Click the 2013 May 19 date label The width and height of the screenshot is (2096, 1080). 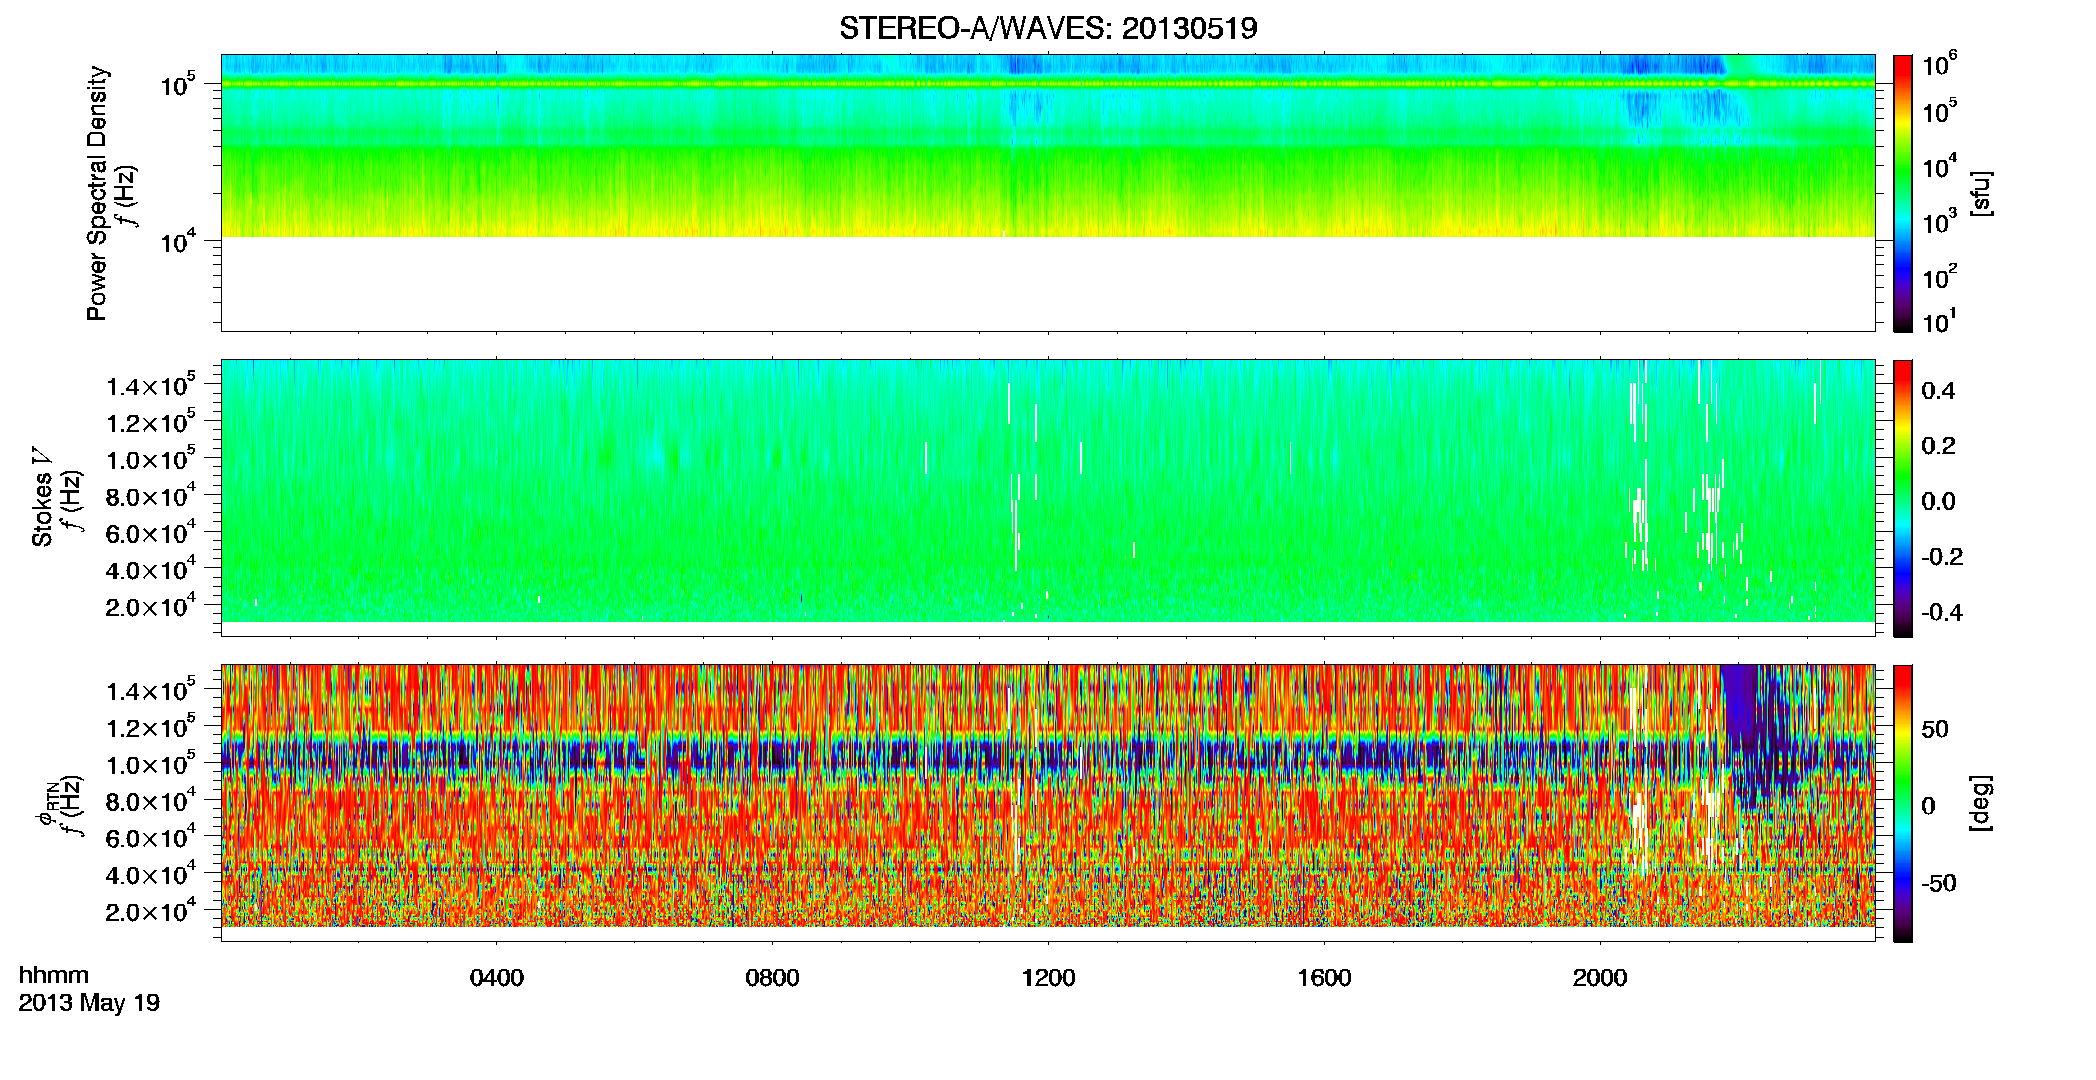point(89,1003)
